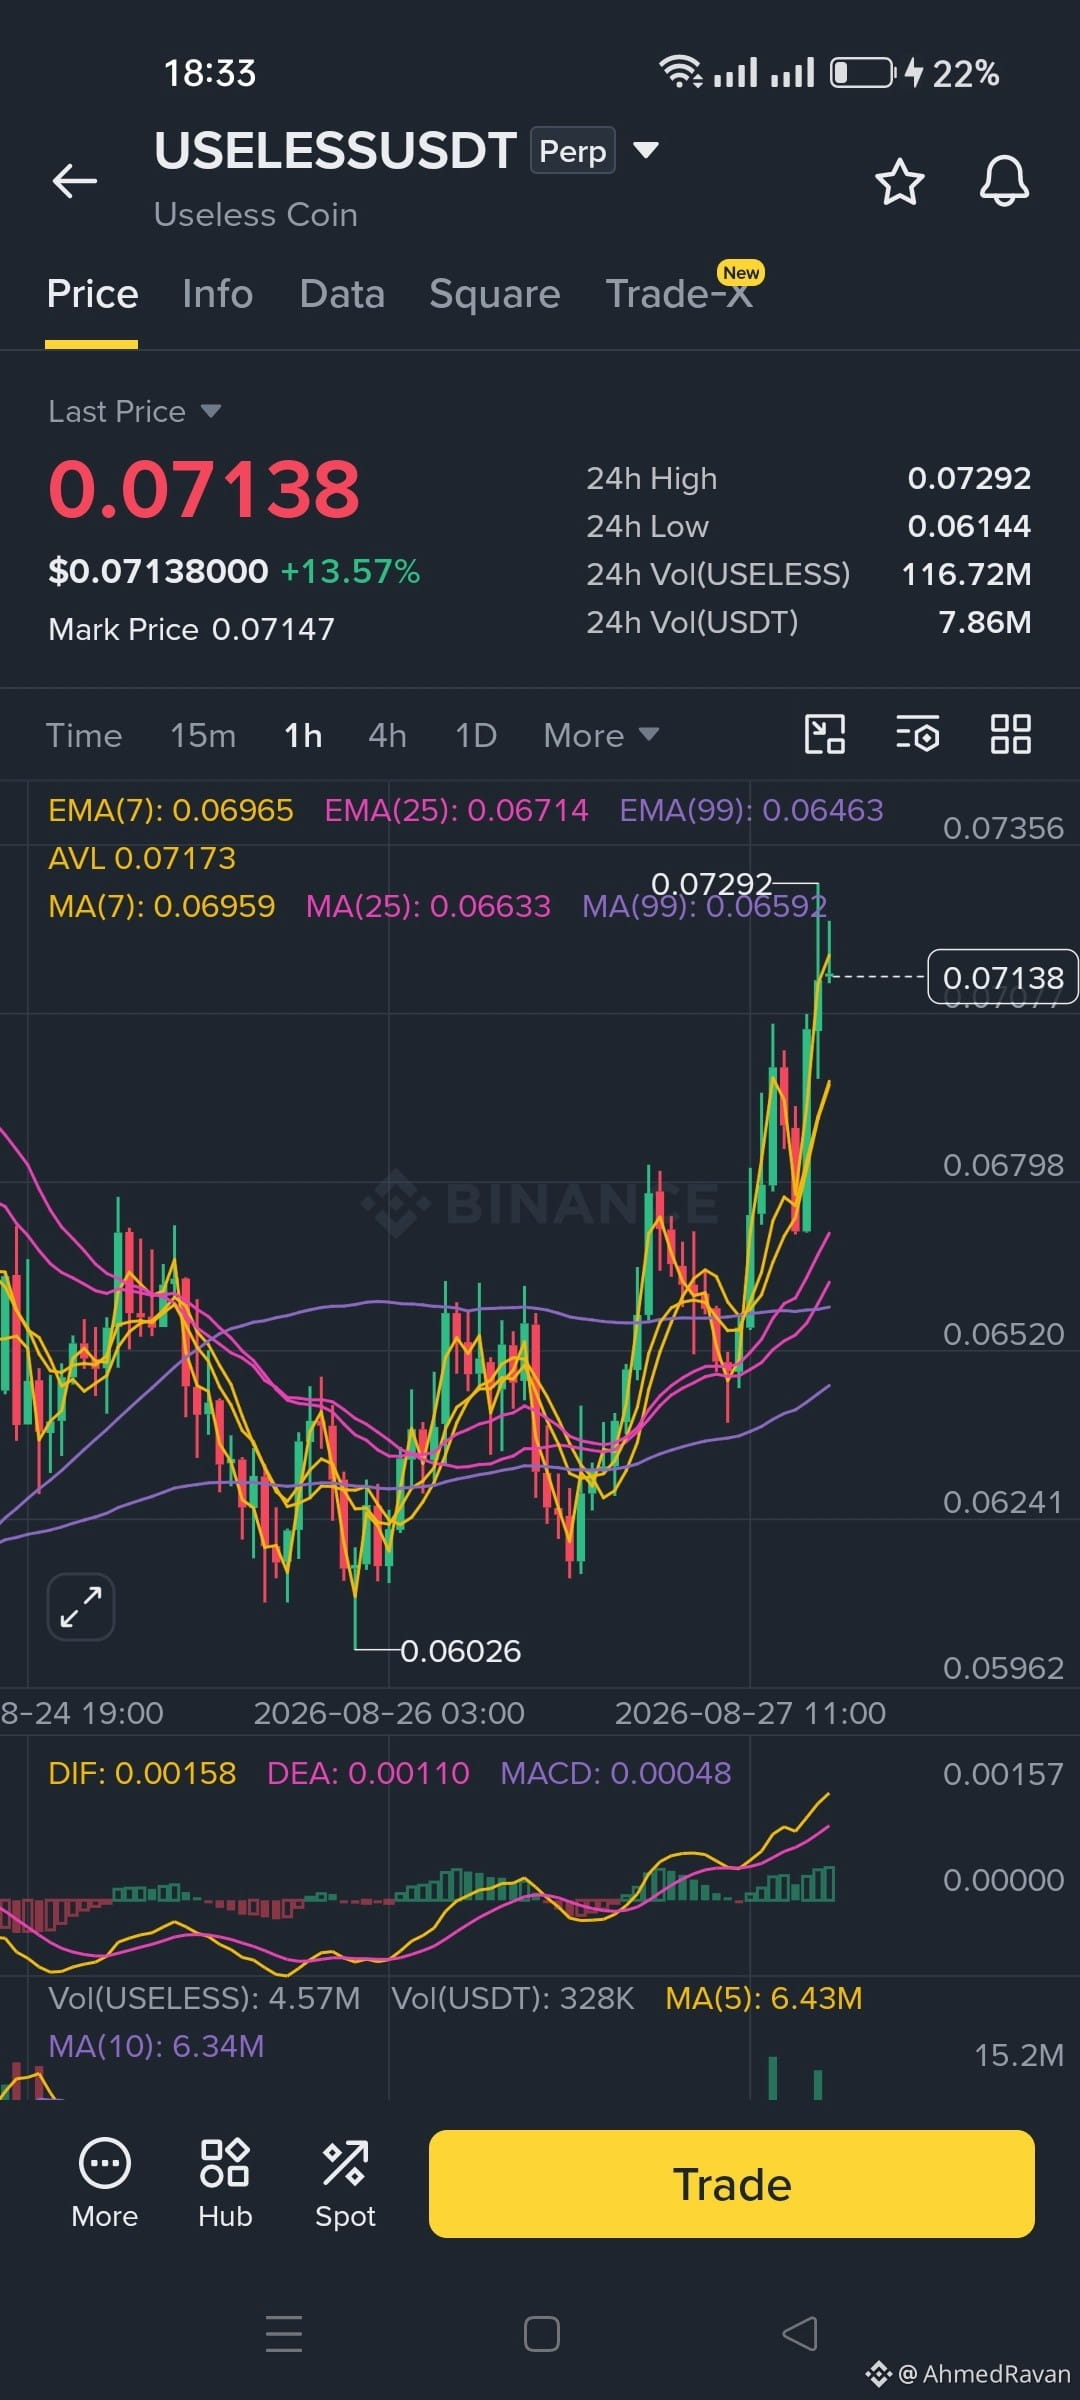
Task: Tap the battery 22% status indicator
Action: [915, 73]
